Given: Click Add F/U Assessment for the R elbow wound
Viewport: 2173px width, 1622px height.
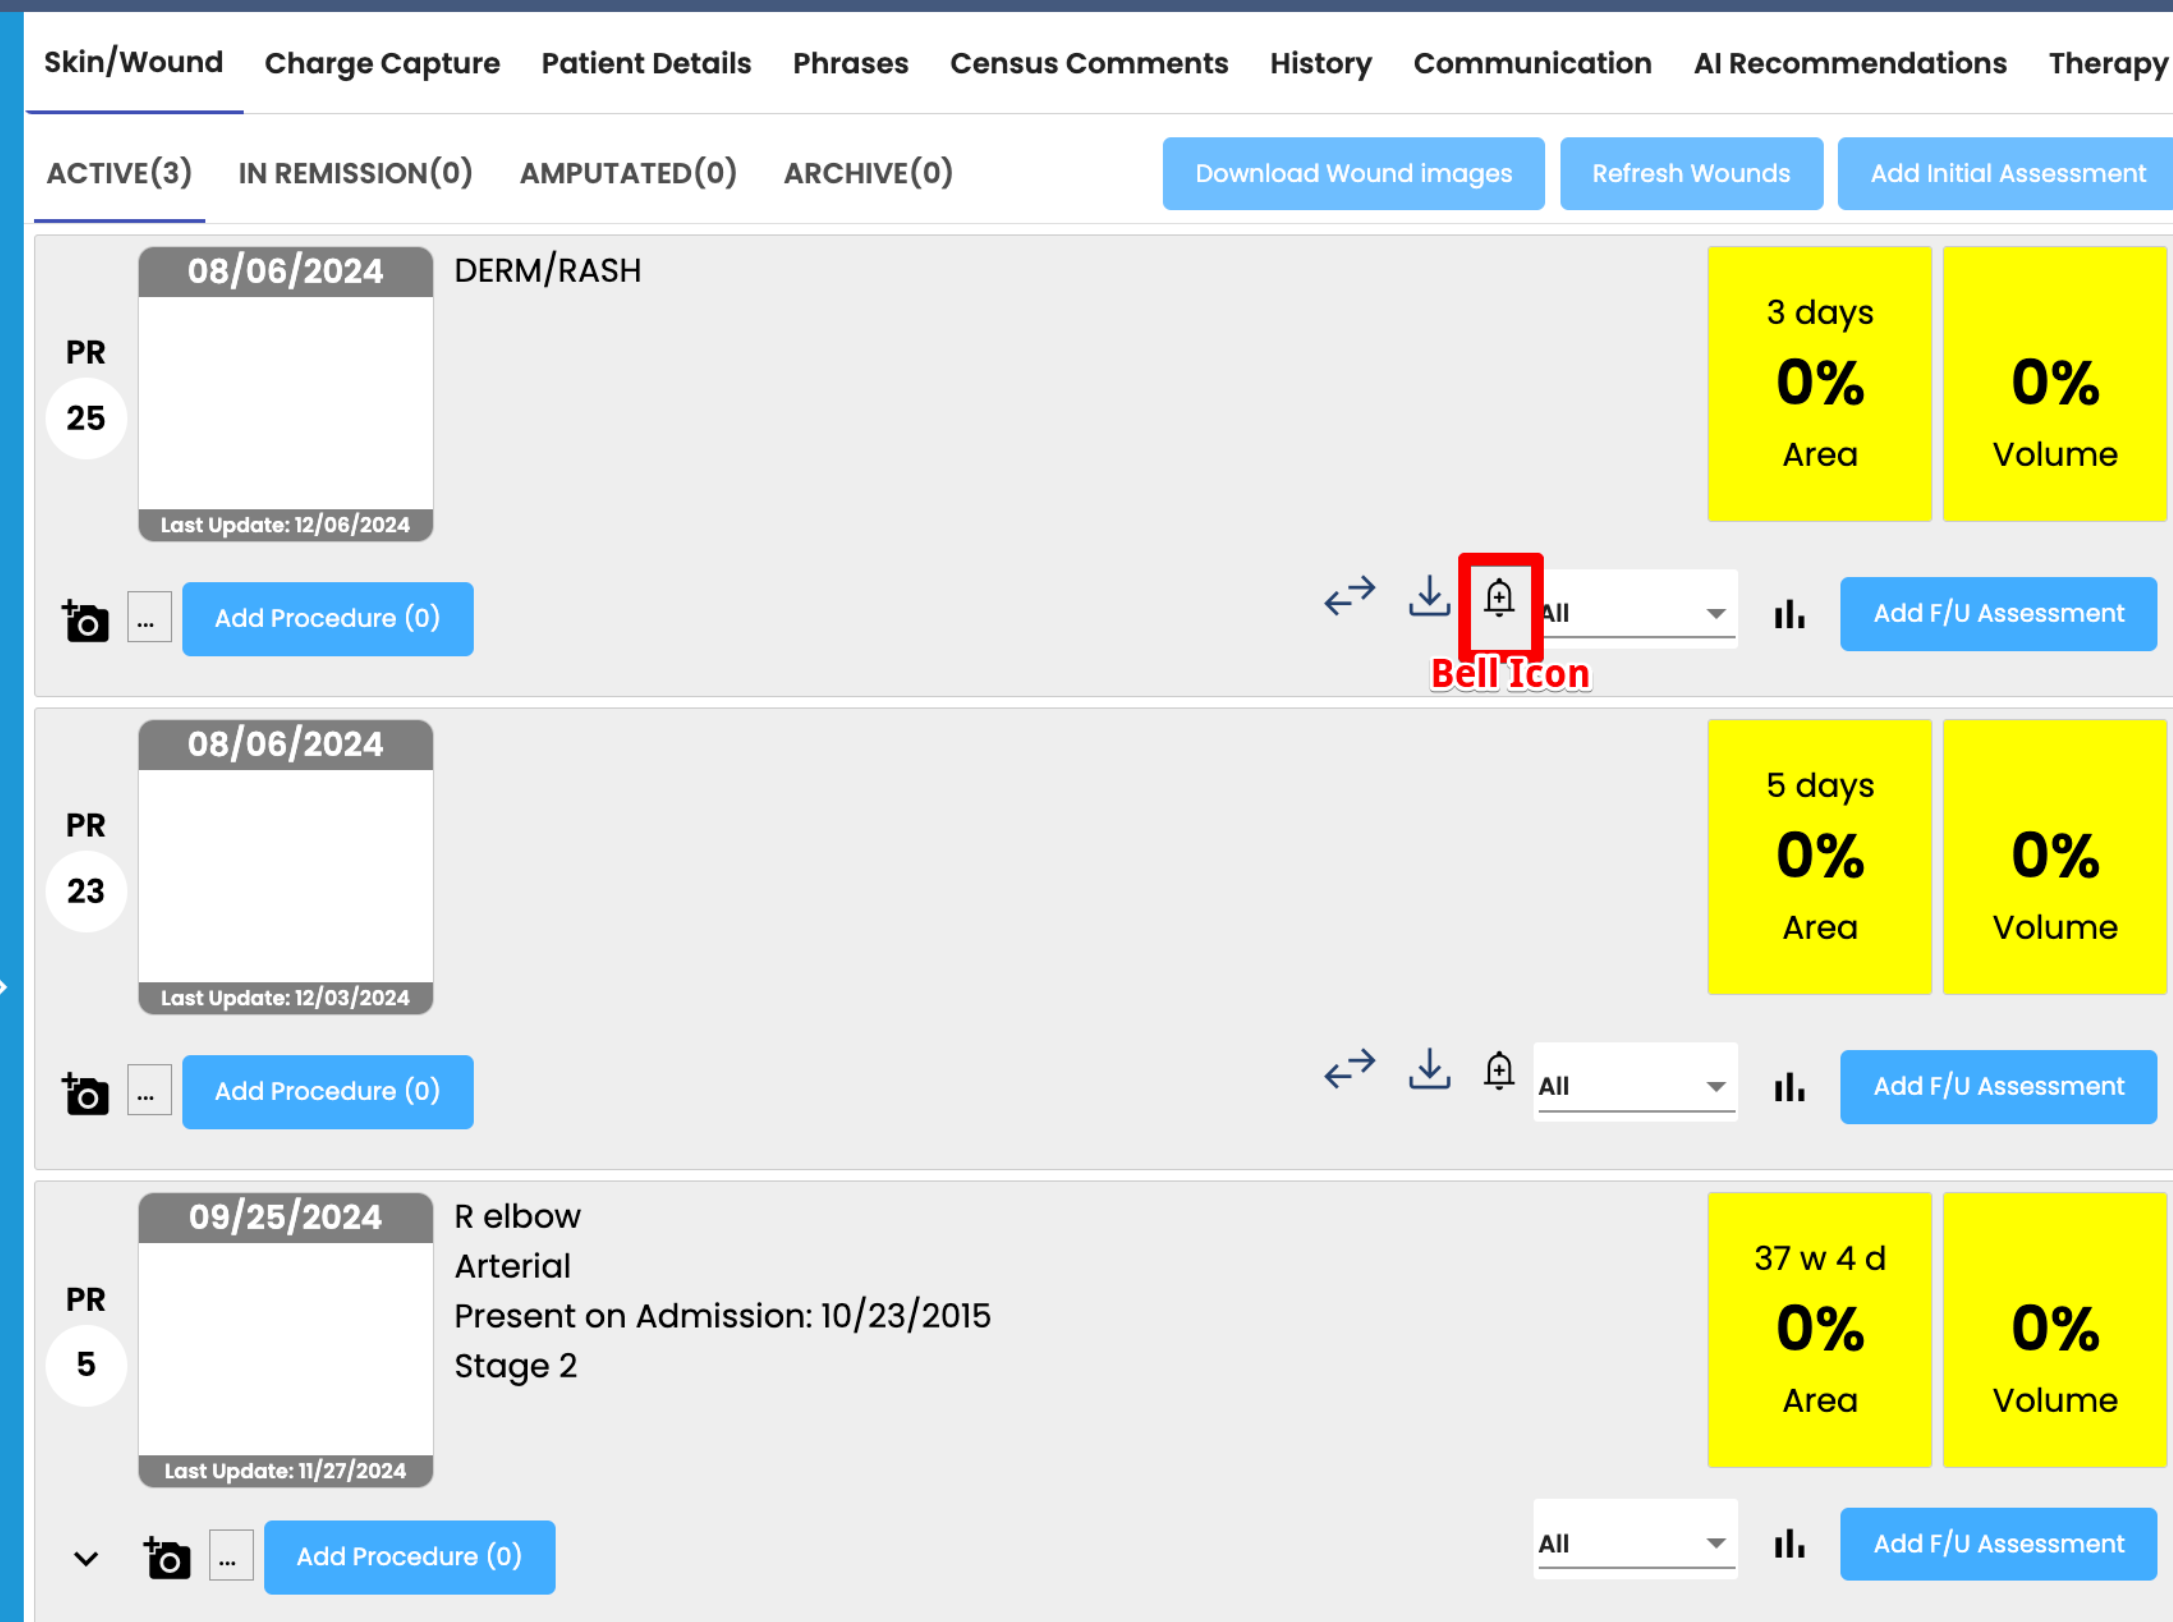Looking at the screenshot, I should point(1996,1543).
